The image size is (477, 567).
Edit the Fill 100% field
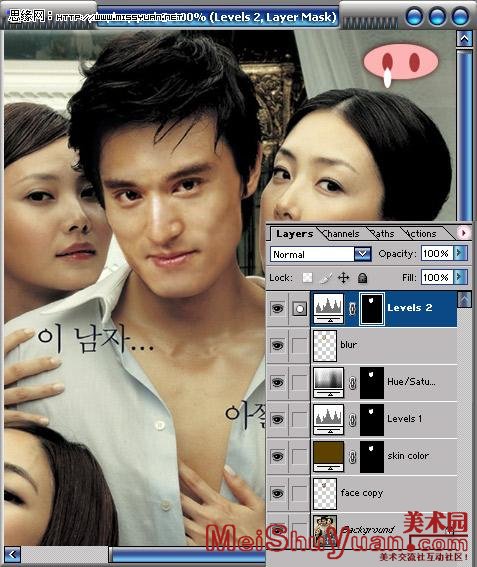437,277
